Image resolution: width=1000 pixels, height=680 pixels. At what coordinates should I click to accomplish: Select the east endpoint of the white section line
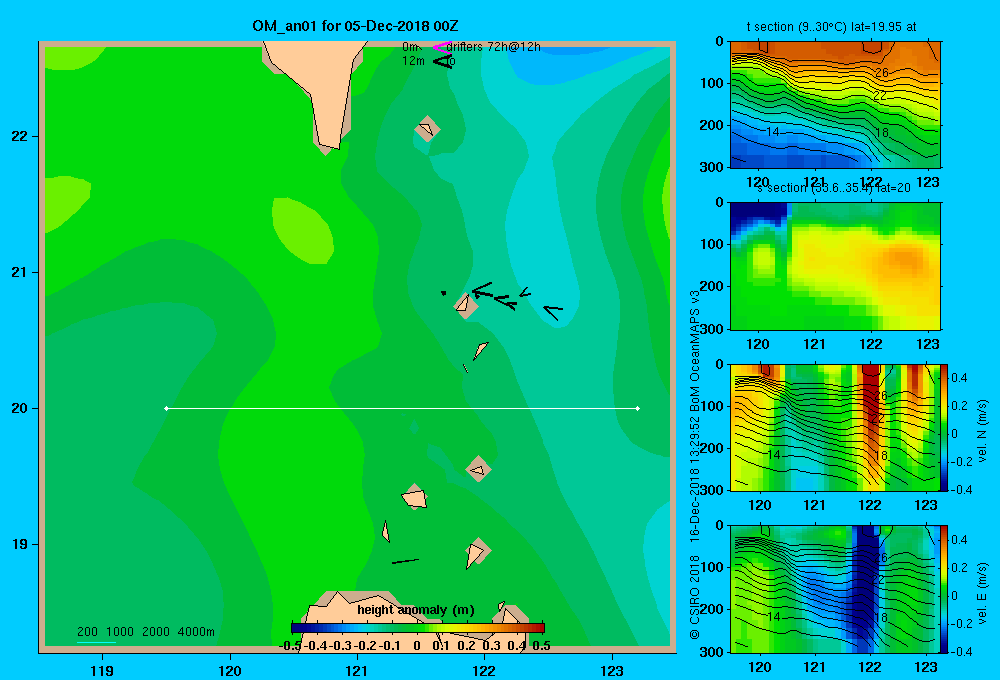coord(638,408)
